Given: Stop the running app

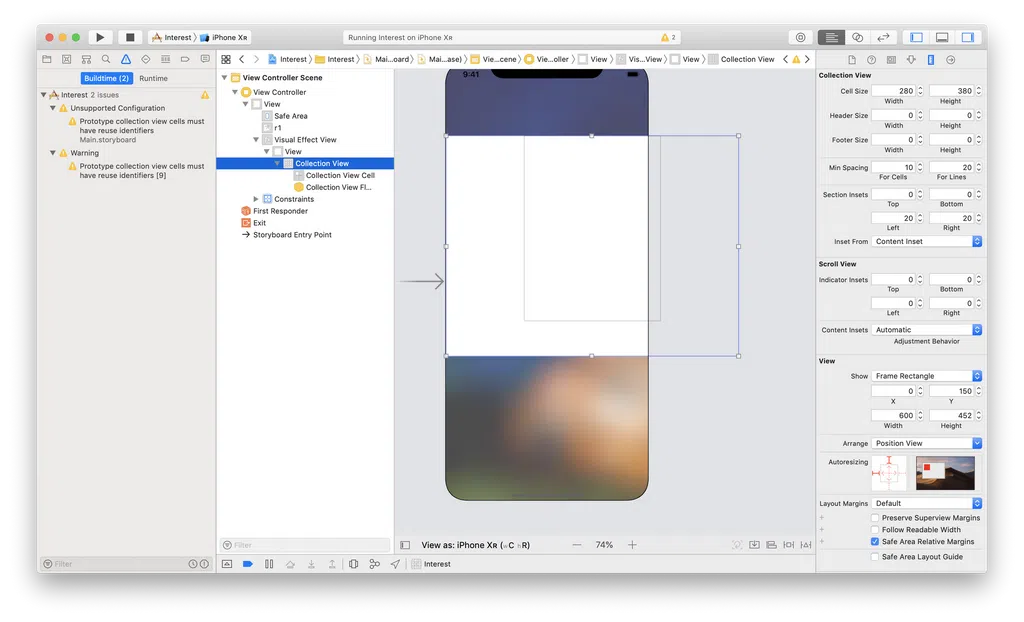Looking at the screenshot, I should [x=130, y=37].
